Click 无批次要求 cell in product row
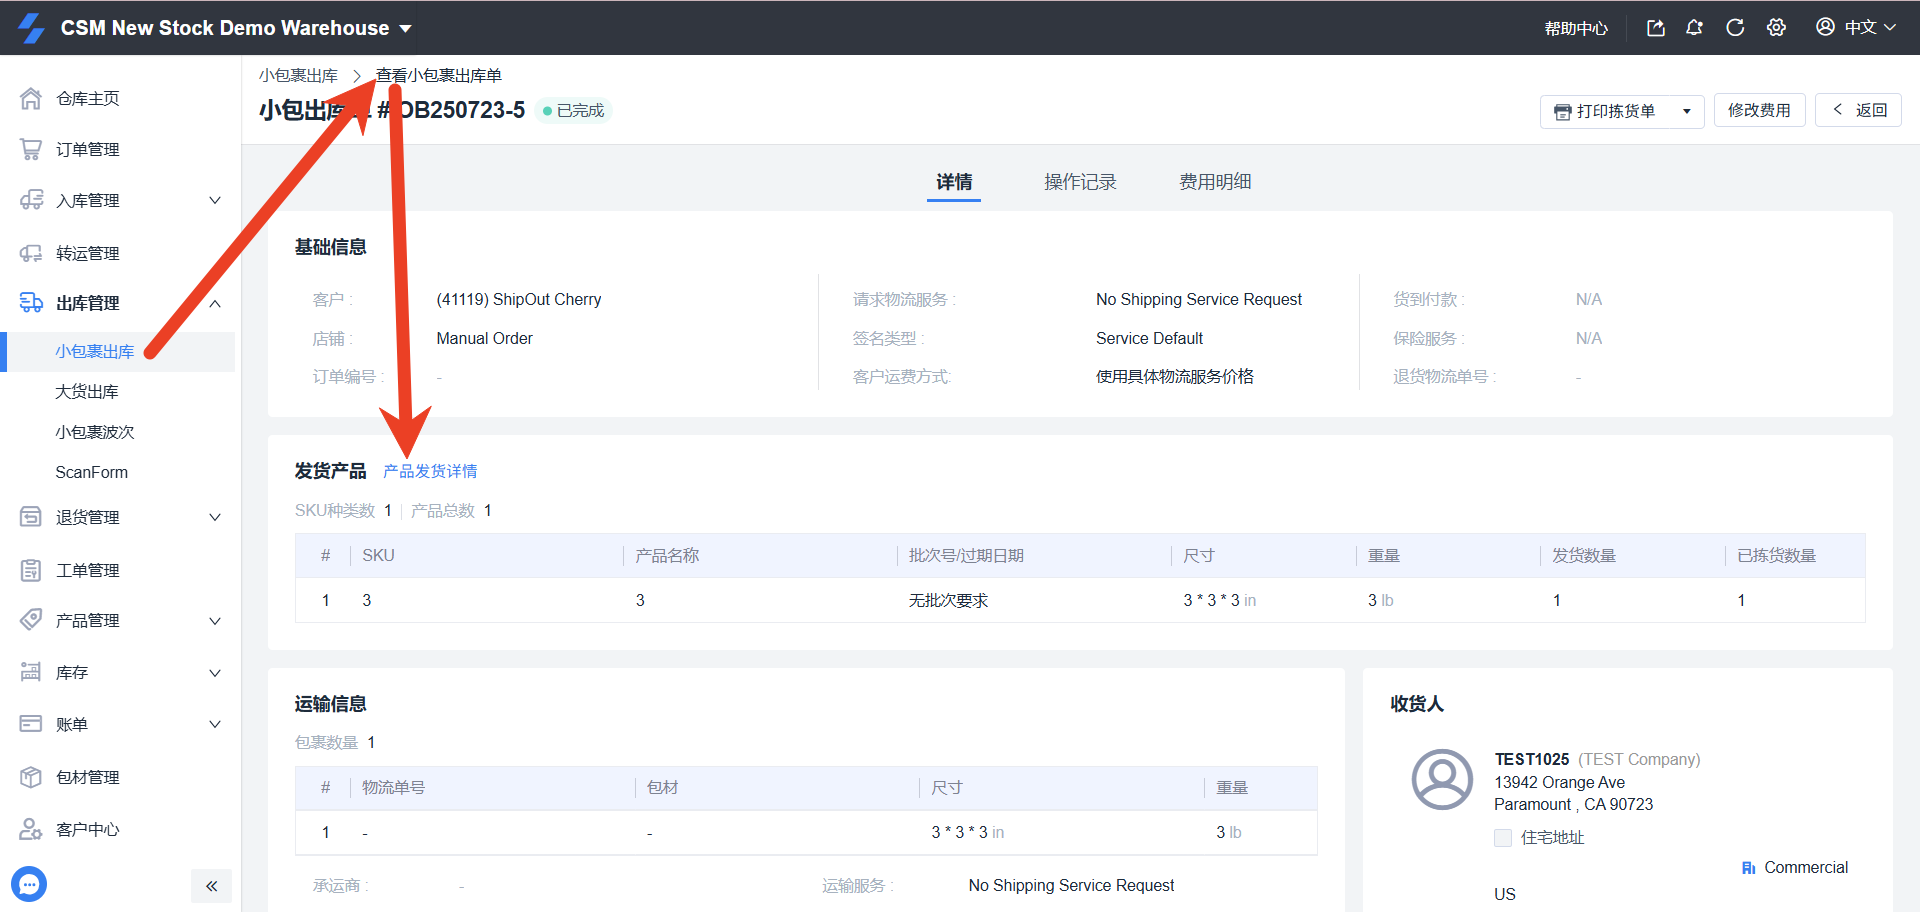1920x912 pixels. (x=948, y=600)
